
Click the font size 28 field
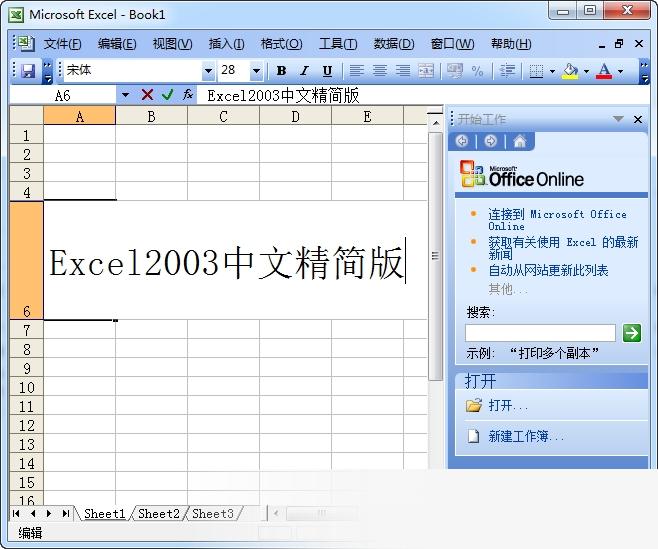[233, 71]
